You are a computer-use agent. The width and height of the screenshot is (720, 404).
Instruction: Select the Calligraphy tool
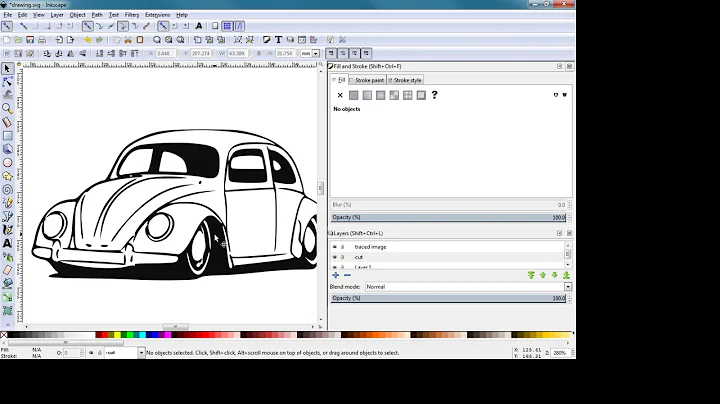(x=7, y=230)
